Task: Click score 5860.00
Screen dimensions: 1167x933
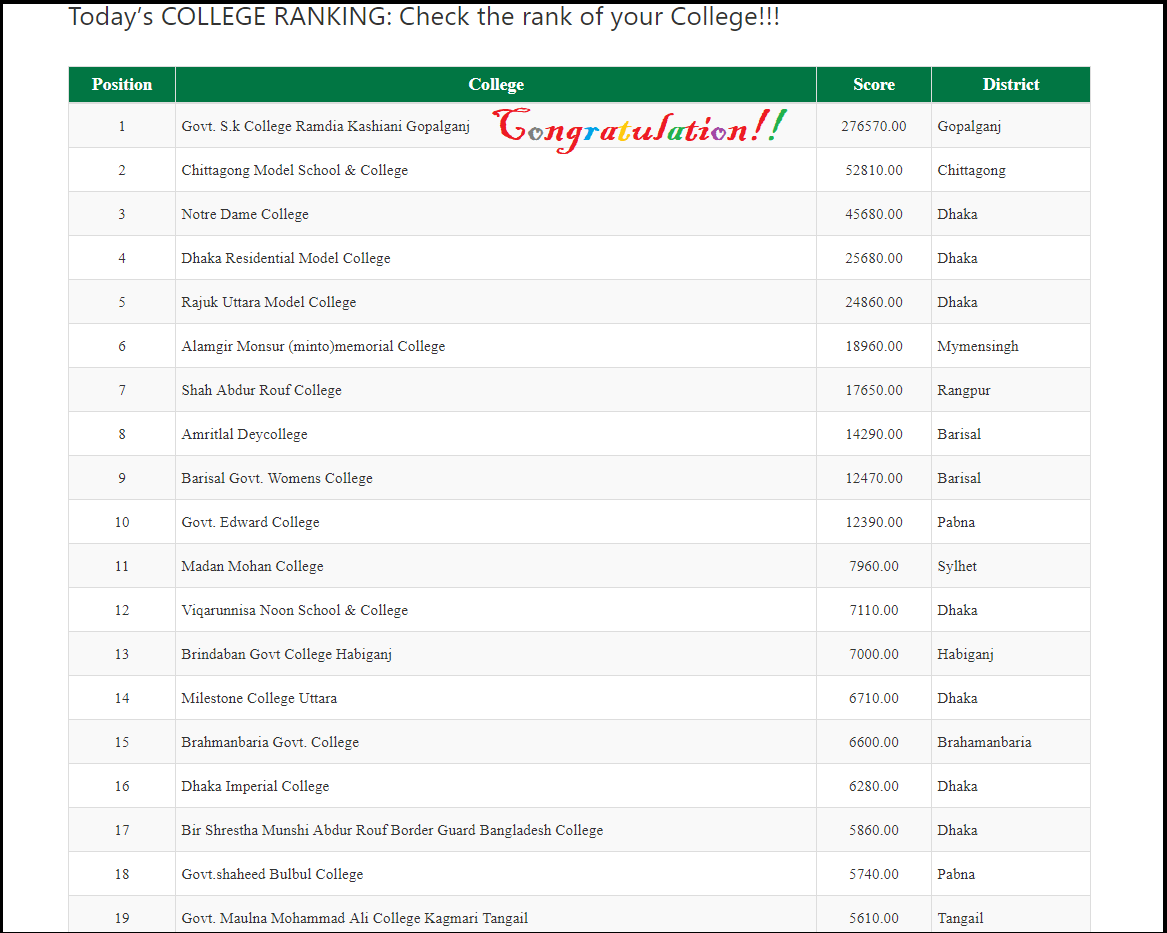Action: (874, 830)
